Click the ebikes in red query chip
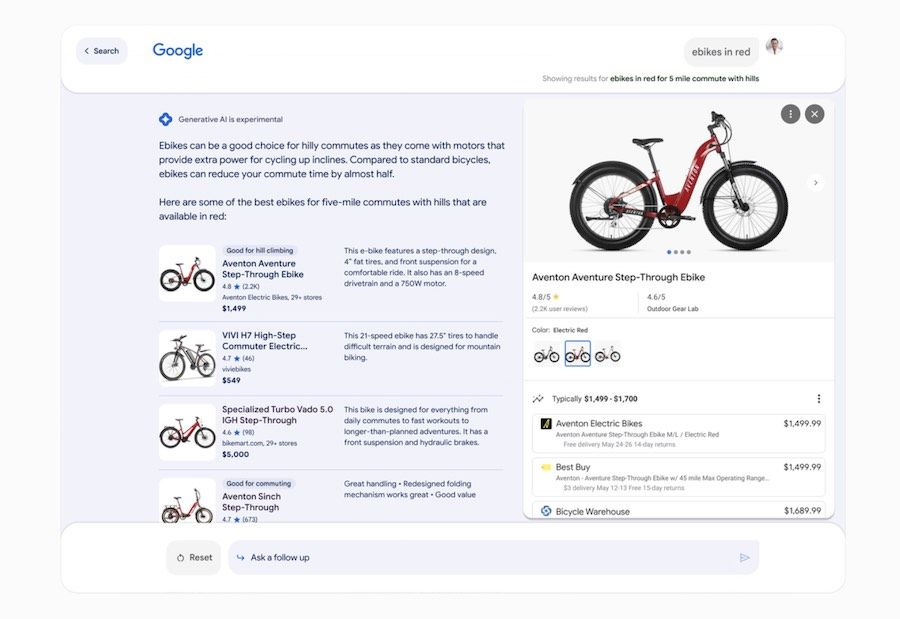The height and width of the screenshot is (619, 900). pos(721,52)
